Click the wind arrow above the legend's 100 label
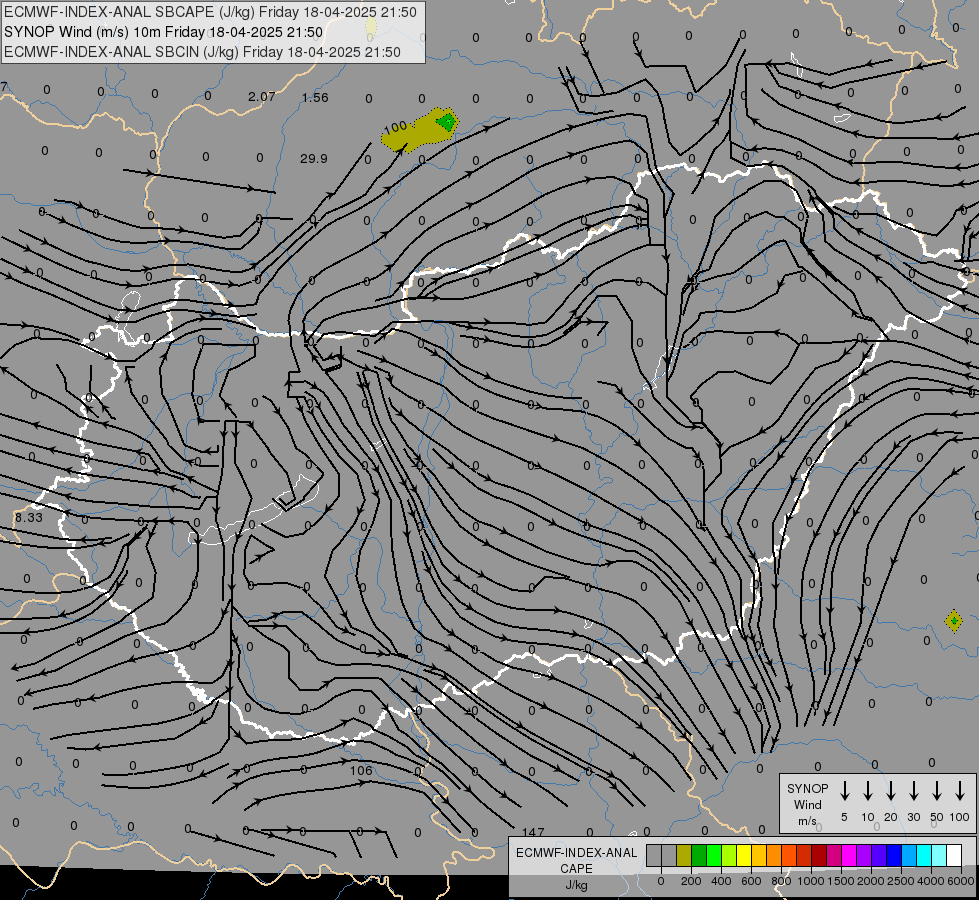Viewport: 979px width, 900px height. point(960,791)
